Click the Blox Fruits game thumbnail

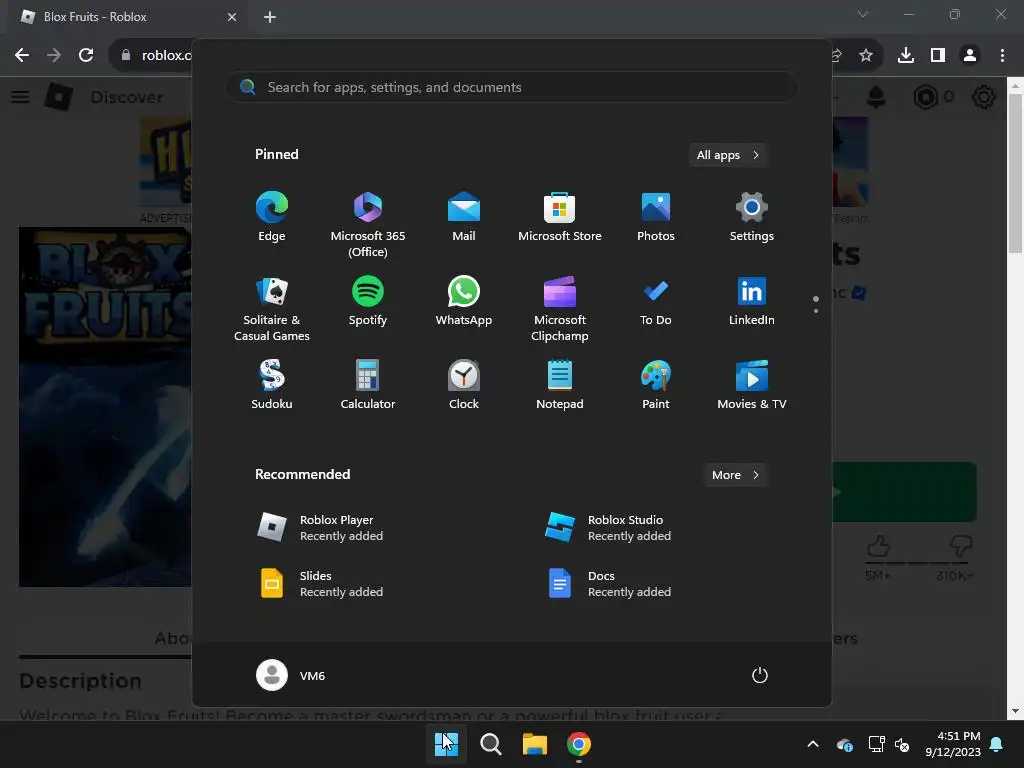click(x=105, y=406)
